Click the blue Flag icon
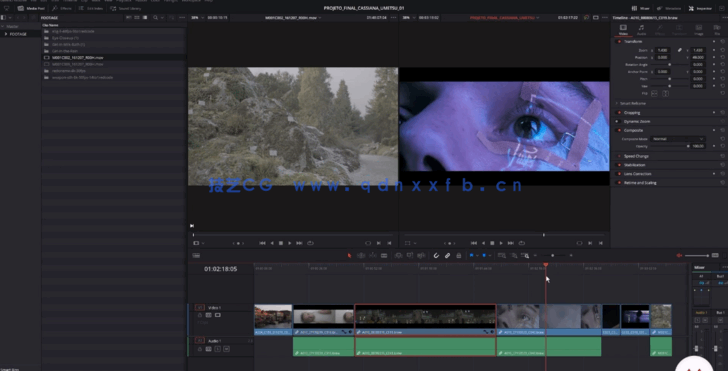Viewport: 728px width, 371px height. (471, 255)
